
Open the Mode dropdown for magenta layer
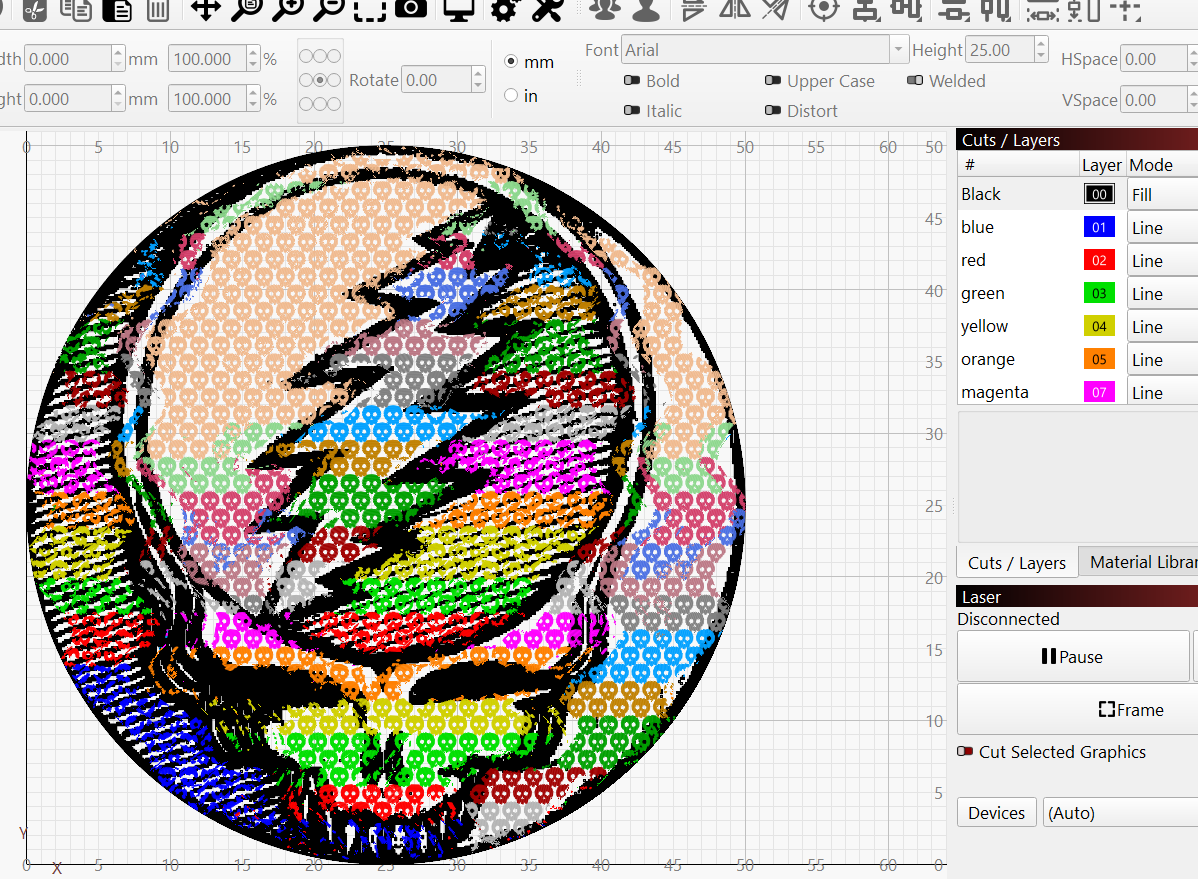[x=1163, y=392]
